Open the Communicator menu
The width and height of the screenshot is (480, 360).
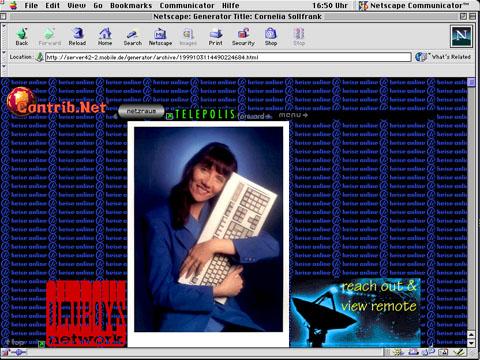click(187, 5)
